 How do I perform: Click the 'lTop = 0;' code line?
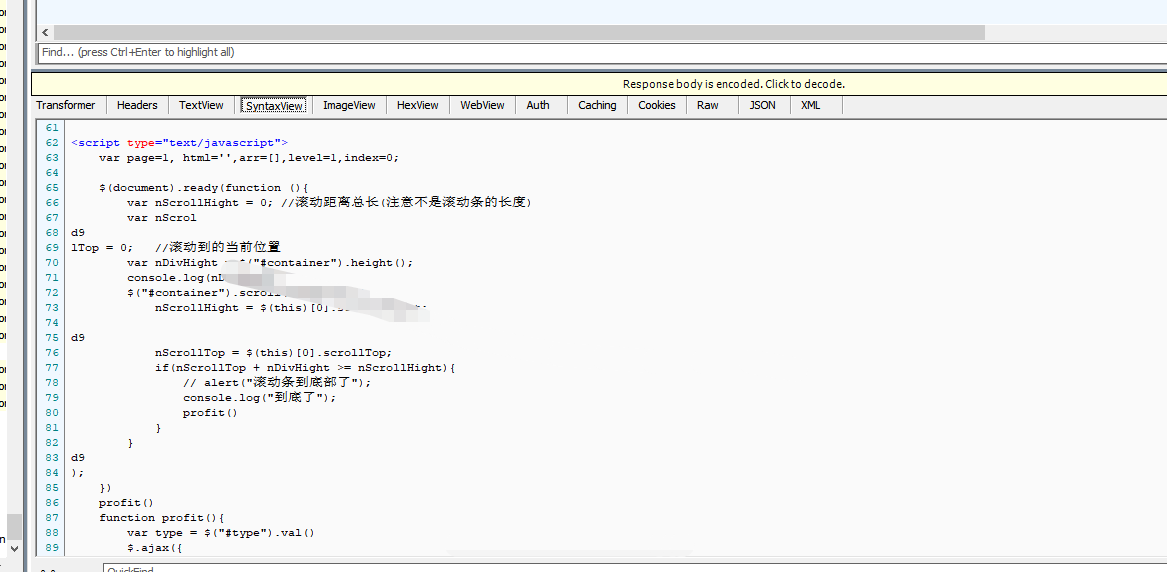(x=175, y=247)
